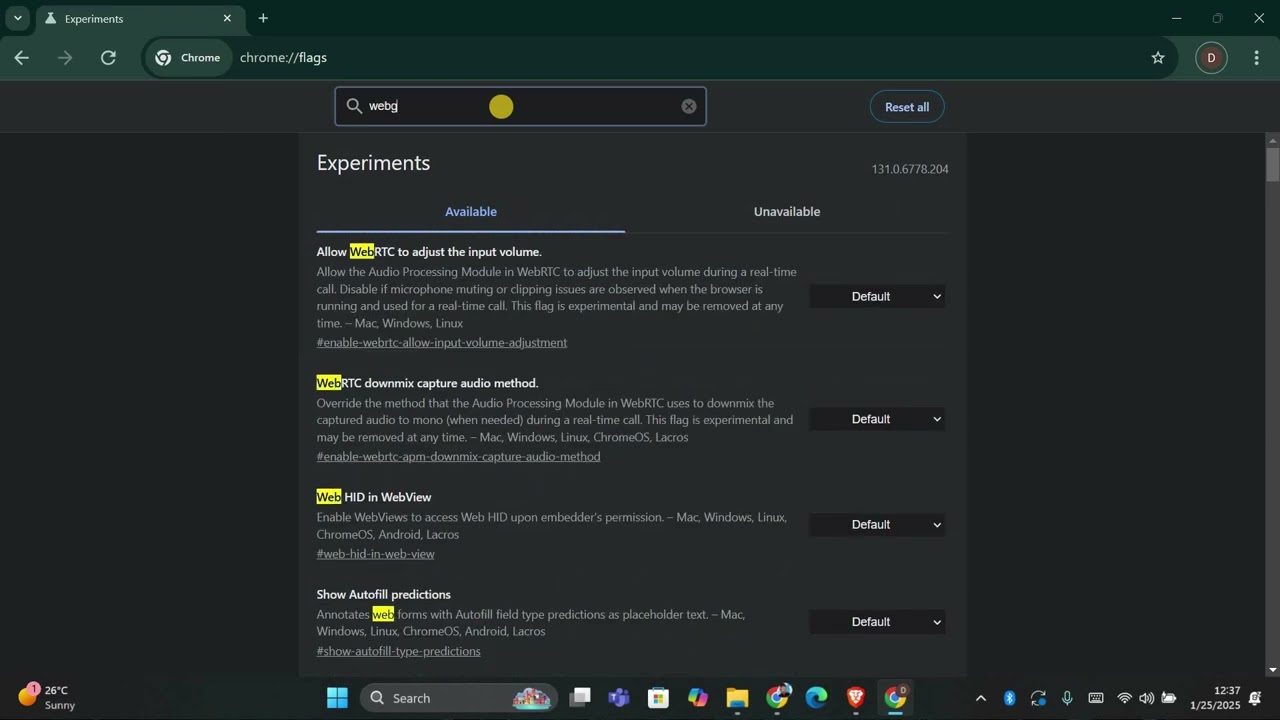Click the Windows taskbar Search box
The image size is (1280, 720).
pos(460,698)
